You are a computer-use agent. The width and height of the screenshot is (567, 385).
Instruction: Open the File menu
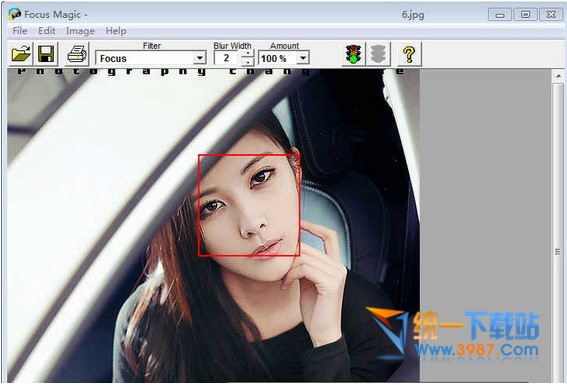pos(20,31)
